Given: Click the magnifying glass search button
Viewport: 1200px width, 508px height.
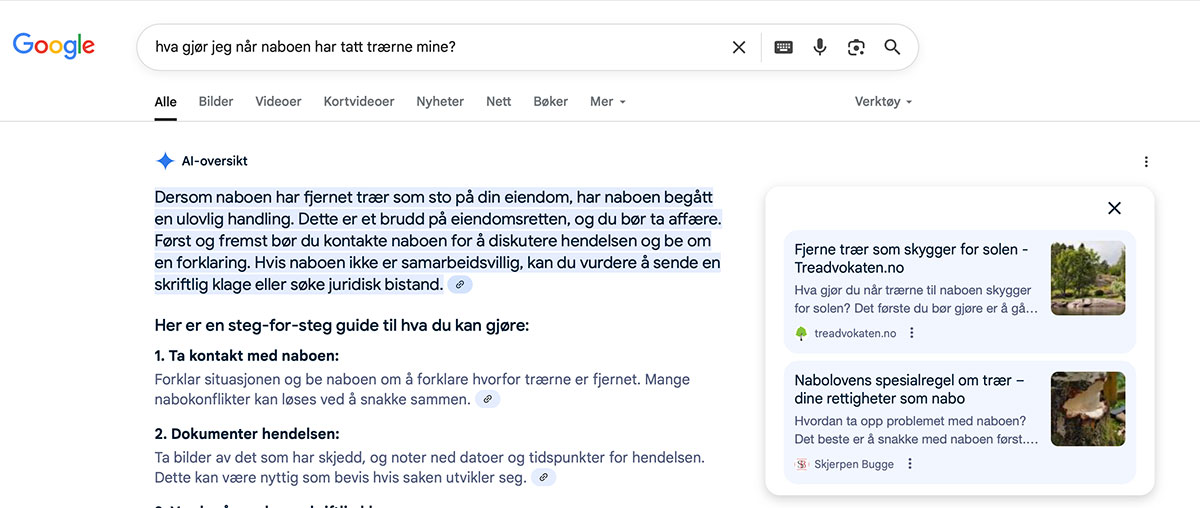Looking at the screenshot, I should (x=892, y=47).
